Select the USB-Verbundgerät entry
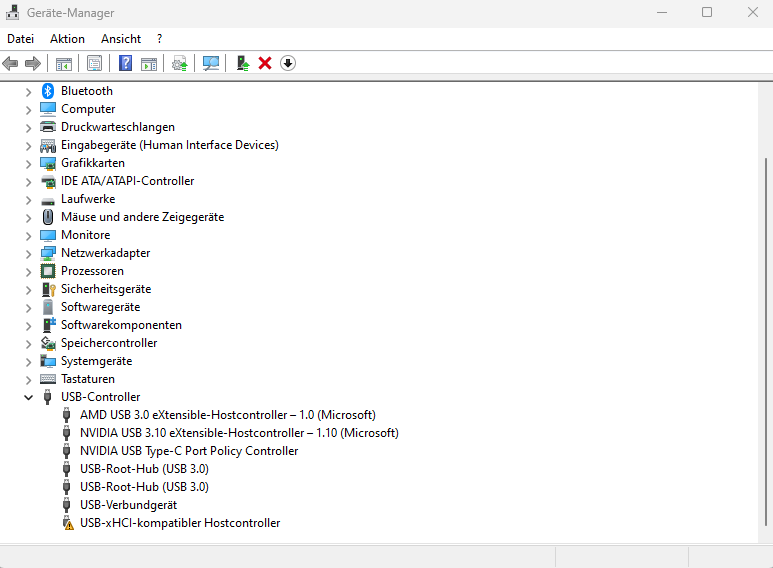Image resolution: width=773 pixels, height=568 pixels. click(128, 505)
